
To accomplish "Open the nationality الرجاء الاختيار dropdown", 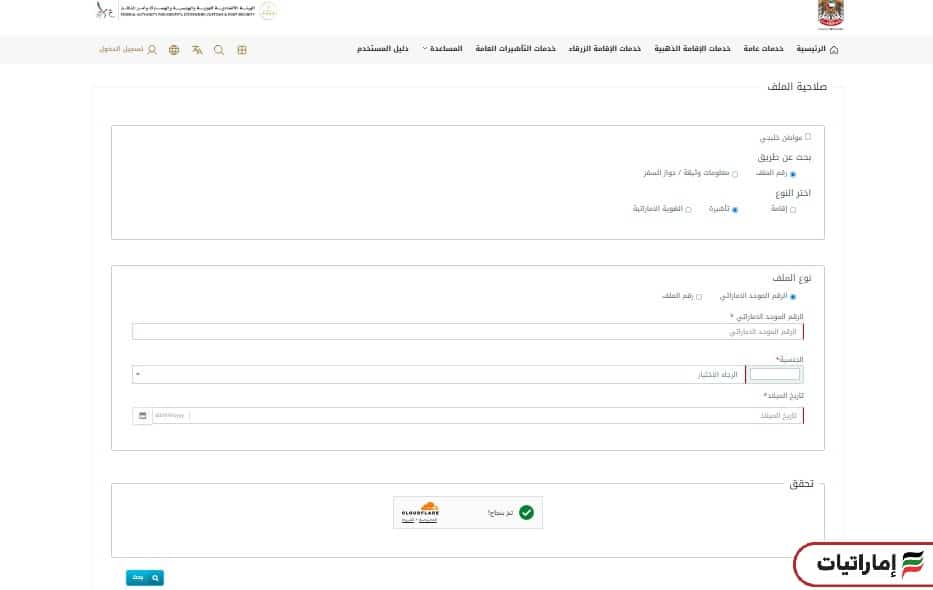I will pyautogui.click(x=440, y=374).
